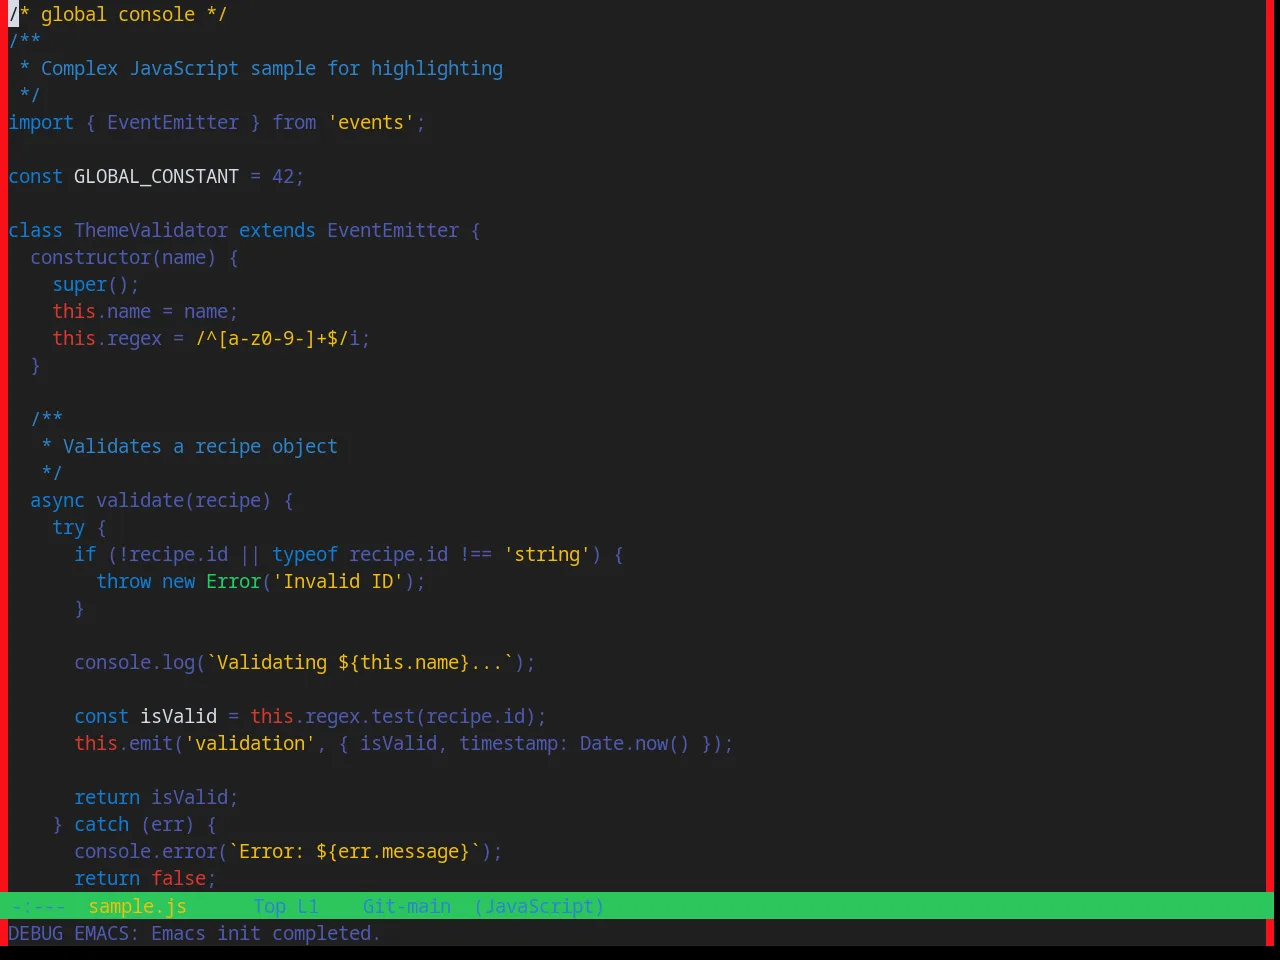Click the 'ThemeValidator' class name
1280x960 pixels.
point(151,230)
